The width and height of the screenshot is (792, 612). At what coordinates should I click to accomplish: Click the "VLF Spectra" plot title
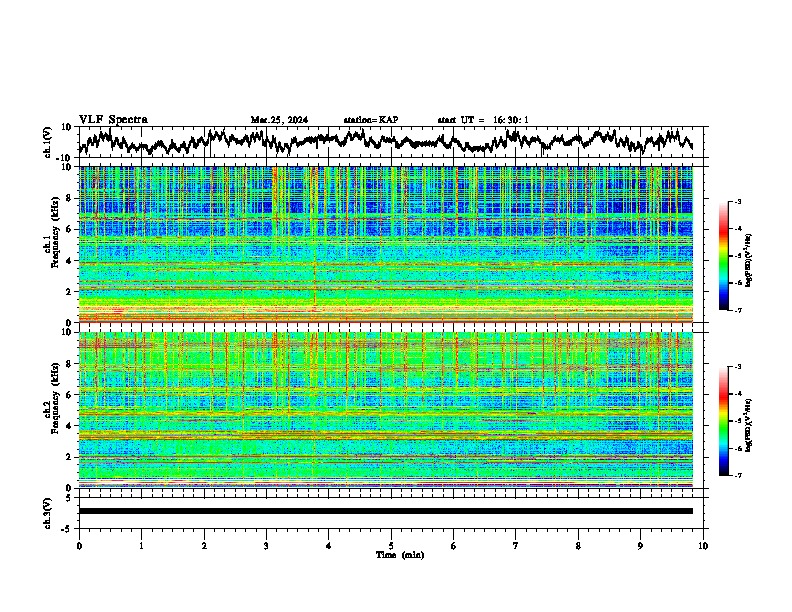click(113, 119)
